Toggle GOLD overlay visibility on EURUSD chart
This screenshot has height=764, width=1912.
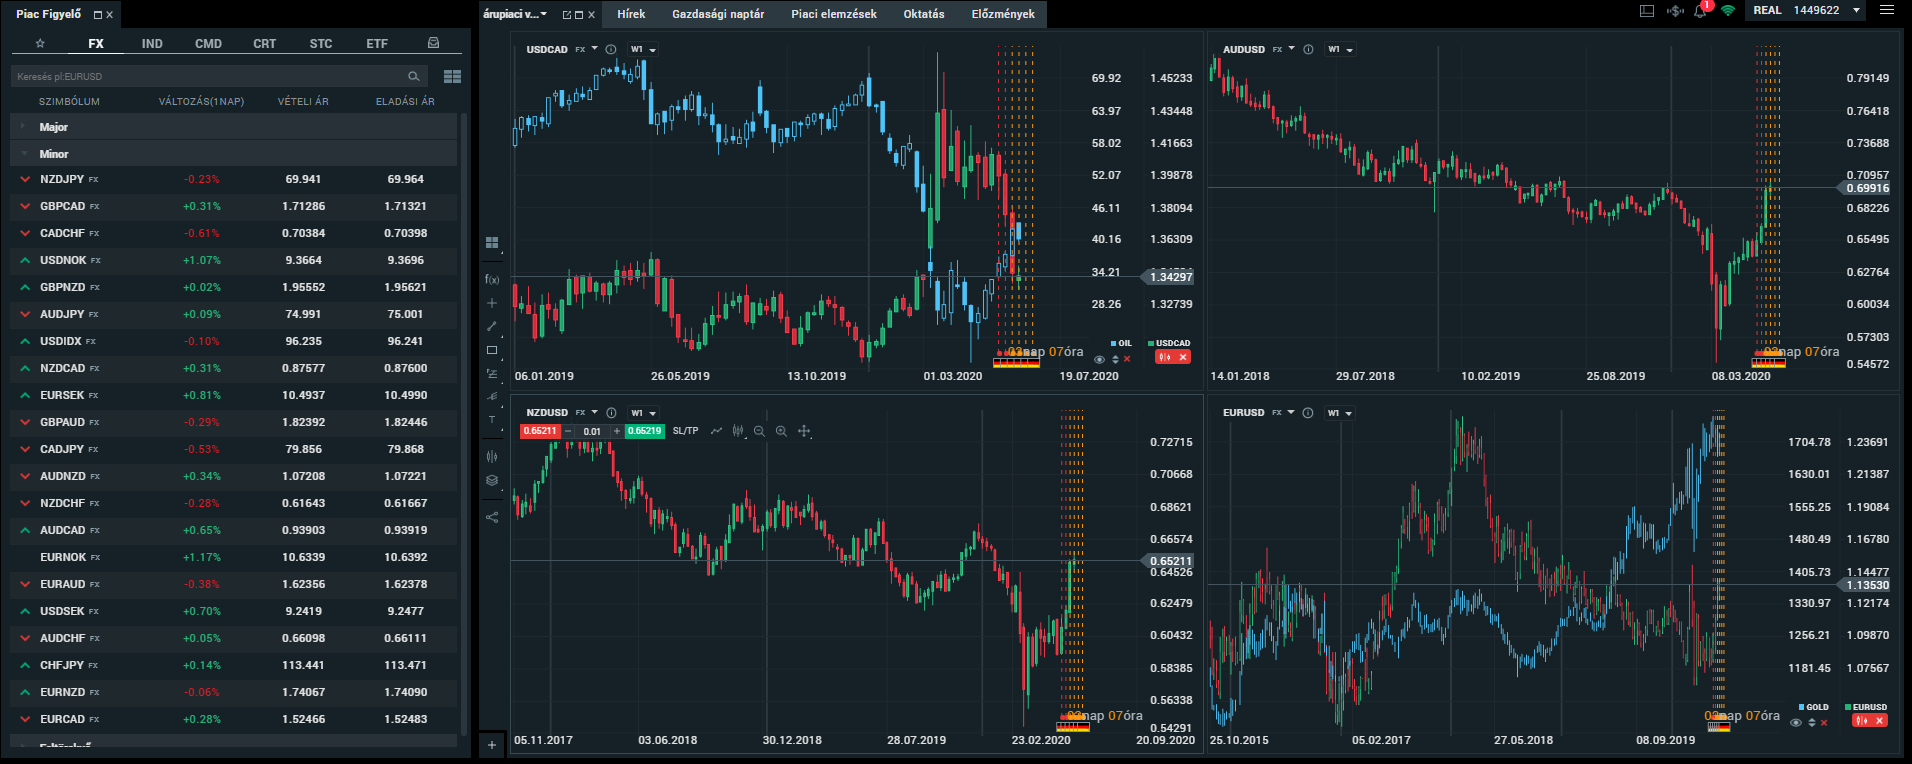click(1797, 722)
